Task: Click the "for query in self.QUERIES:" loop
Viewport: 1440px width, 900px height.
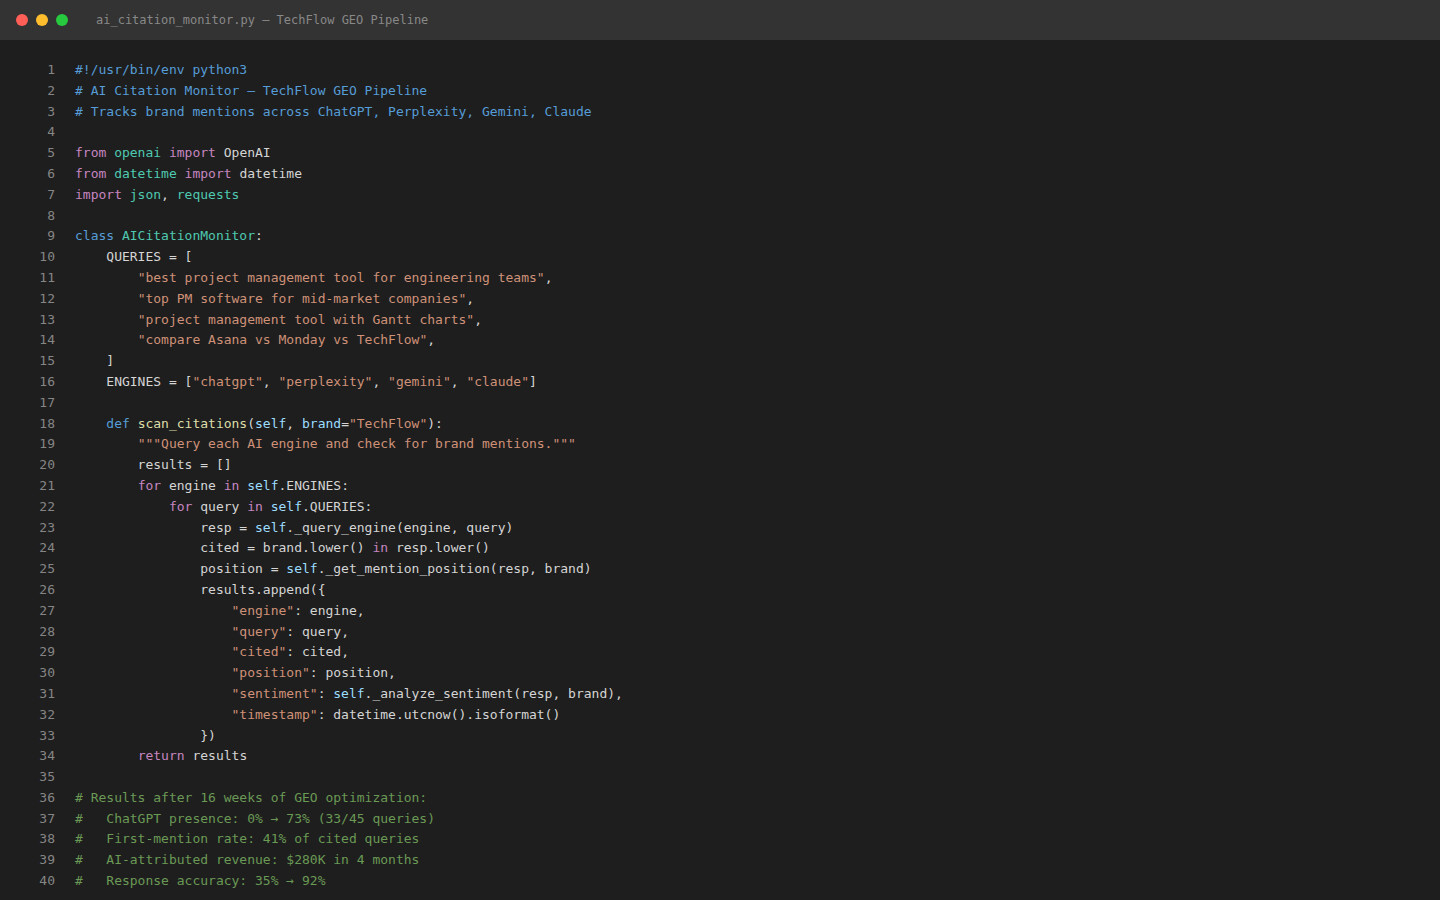Action: tap(270, 507)
